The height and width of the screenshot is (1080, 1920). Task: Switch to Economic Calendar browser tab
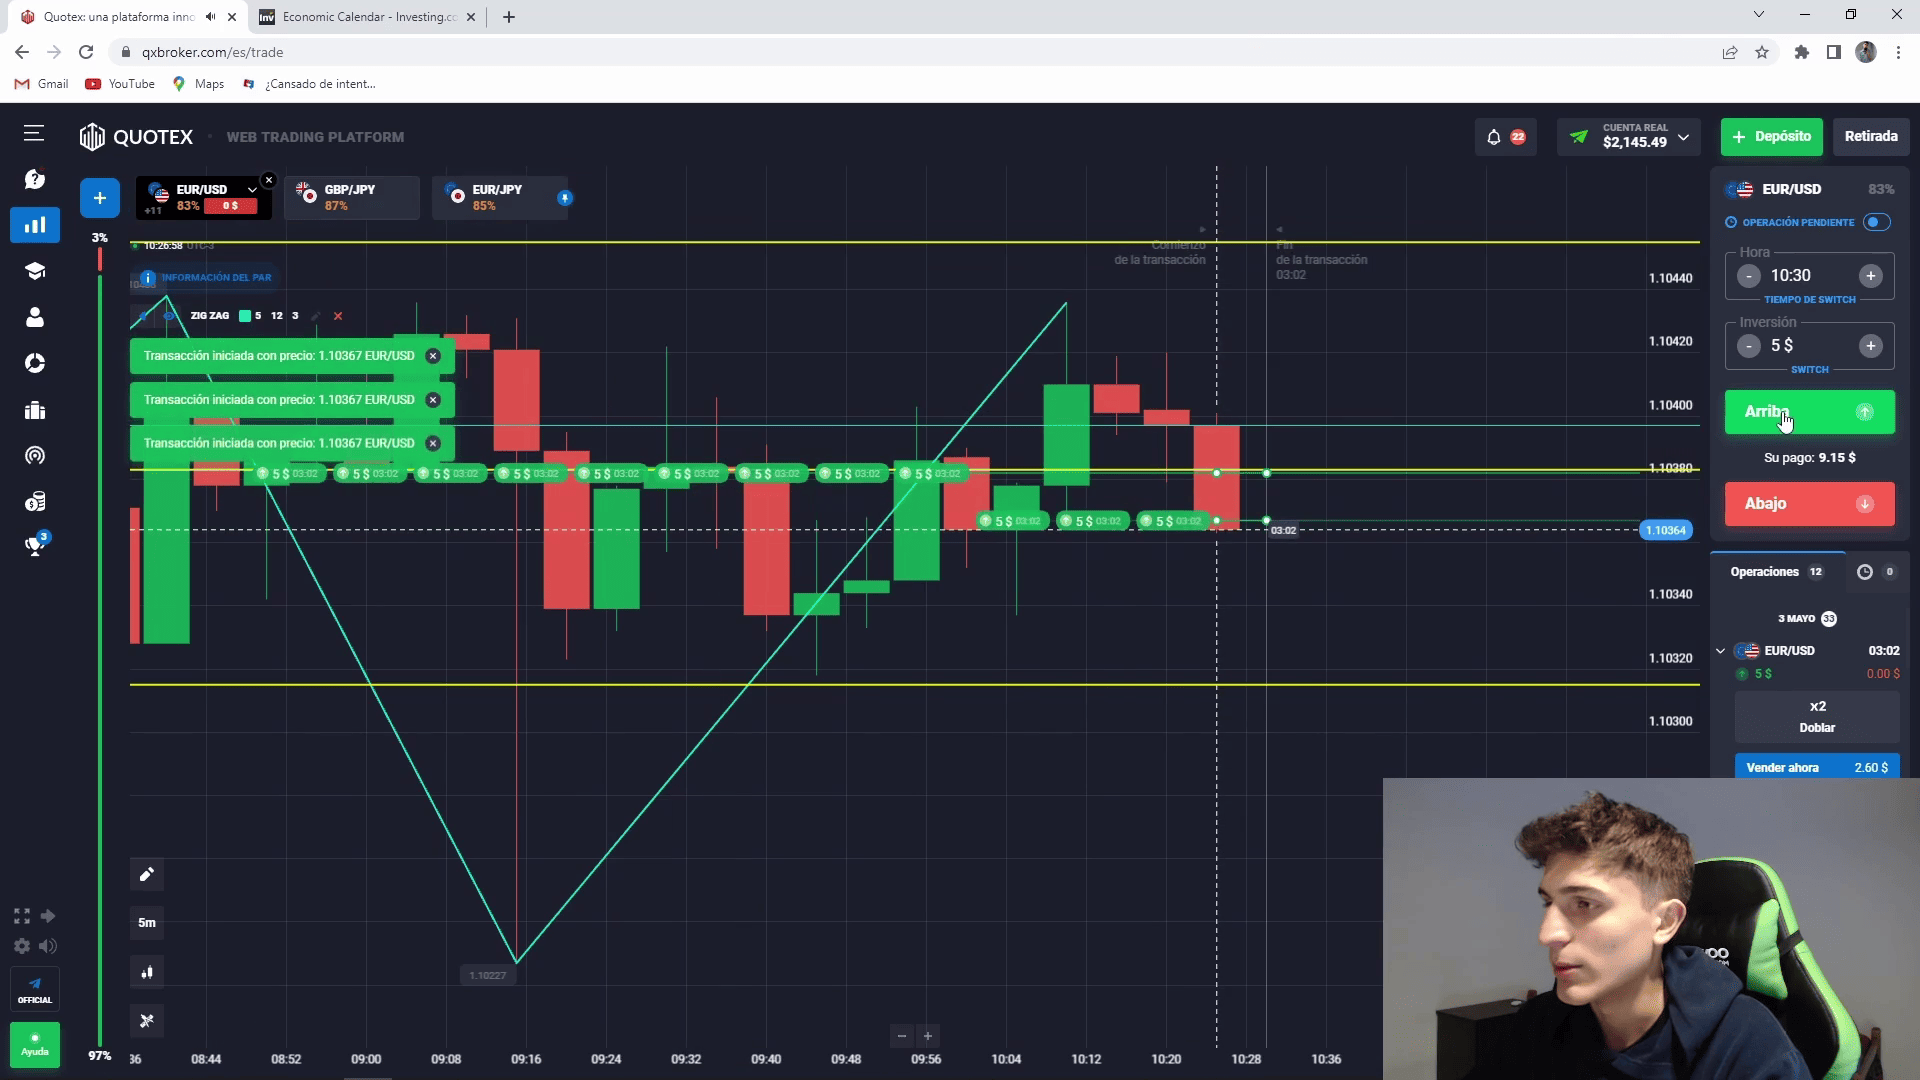367,17
